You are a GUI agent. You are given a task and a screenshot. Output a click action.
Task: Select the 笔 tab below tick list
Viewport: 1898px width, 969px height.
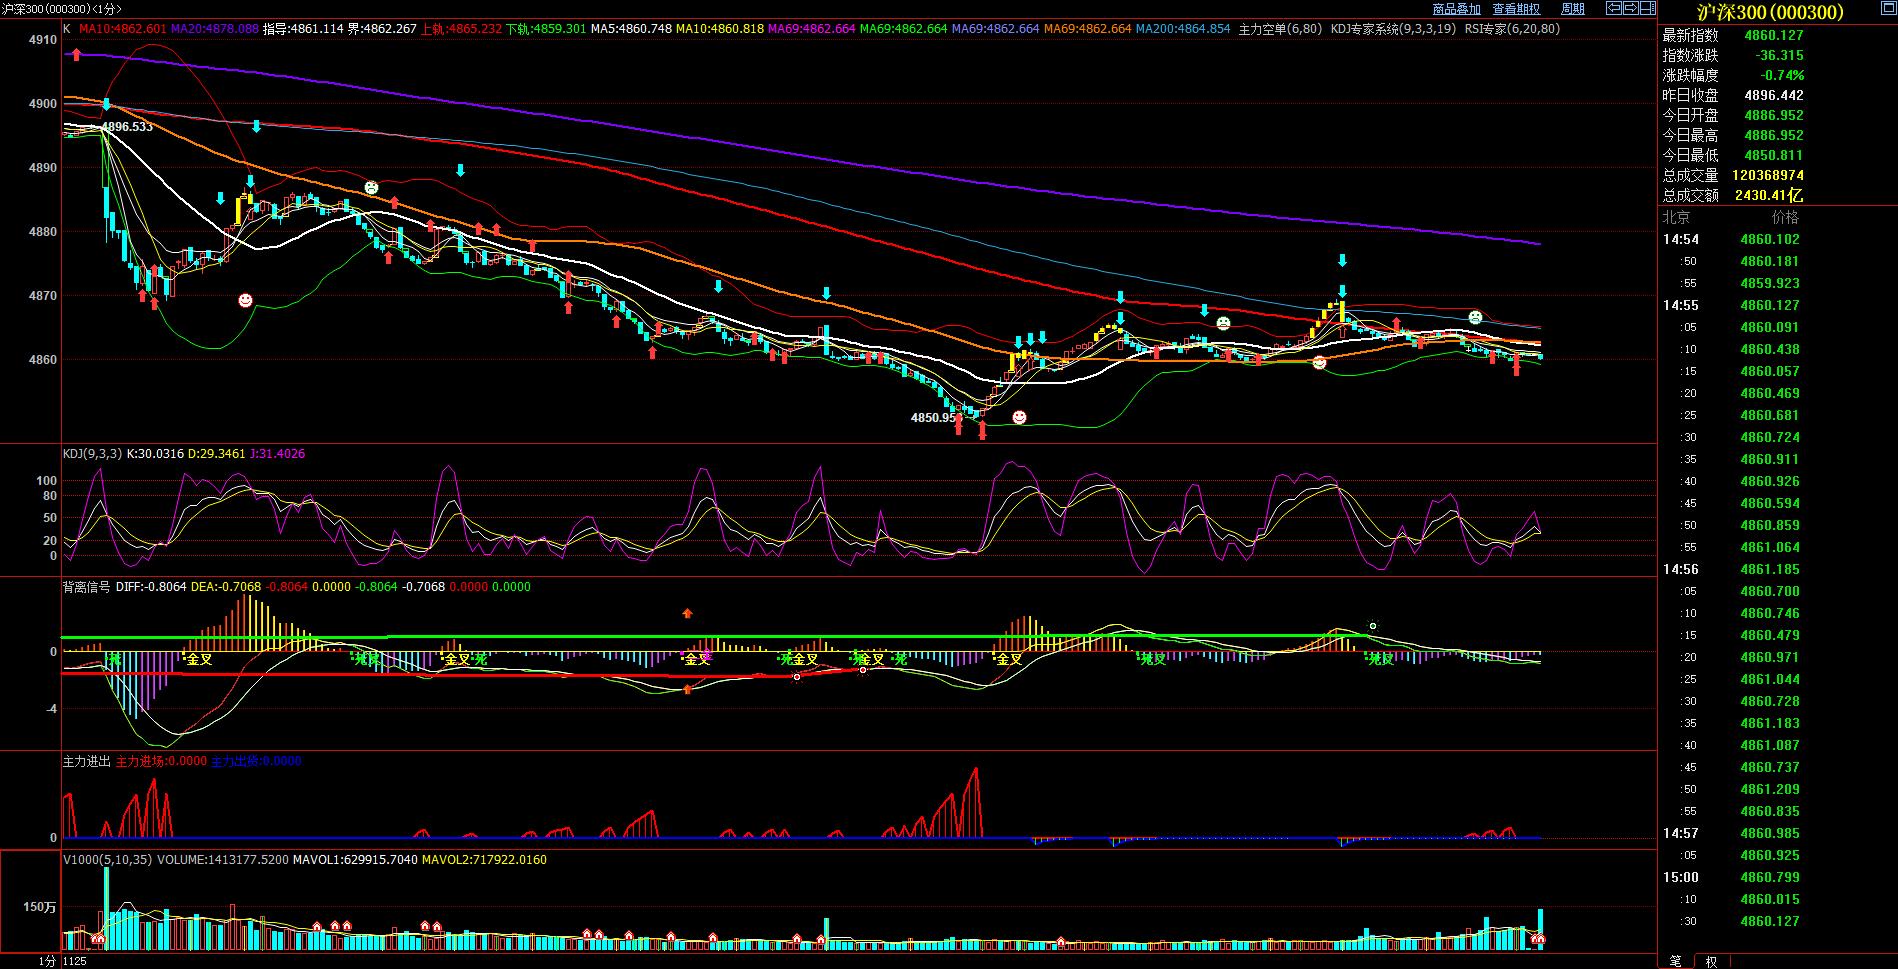click(x=1676, y=961)
